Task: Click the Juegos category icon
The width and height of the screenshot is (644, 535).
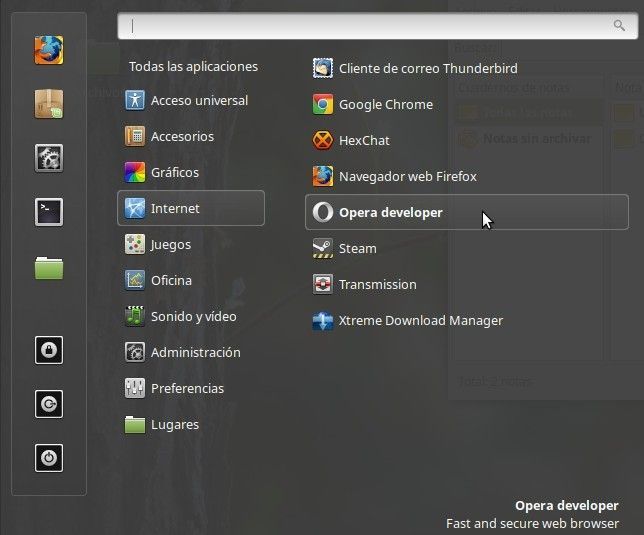Action: click(135, 244)
